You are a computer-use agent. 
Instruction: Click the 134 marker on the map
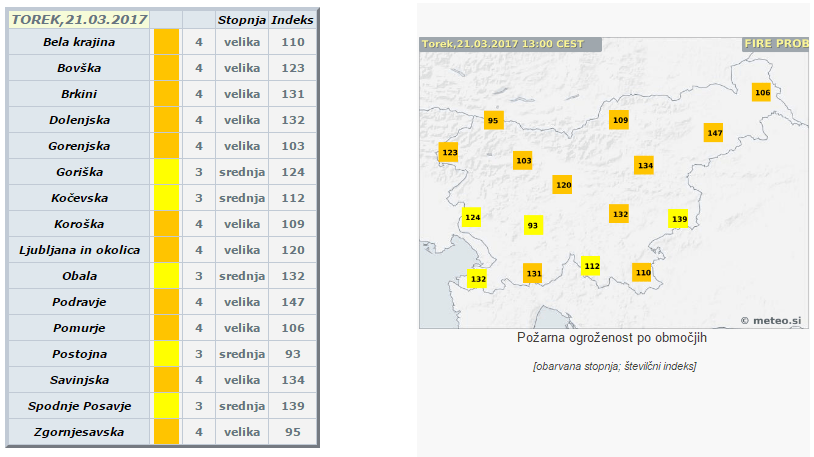tap(645, 165)
